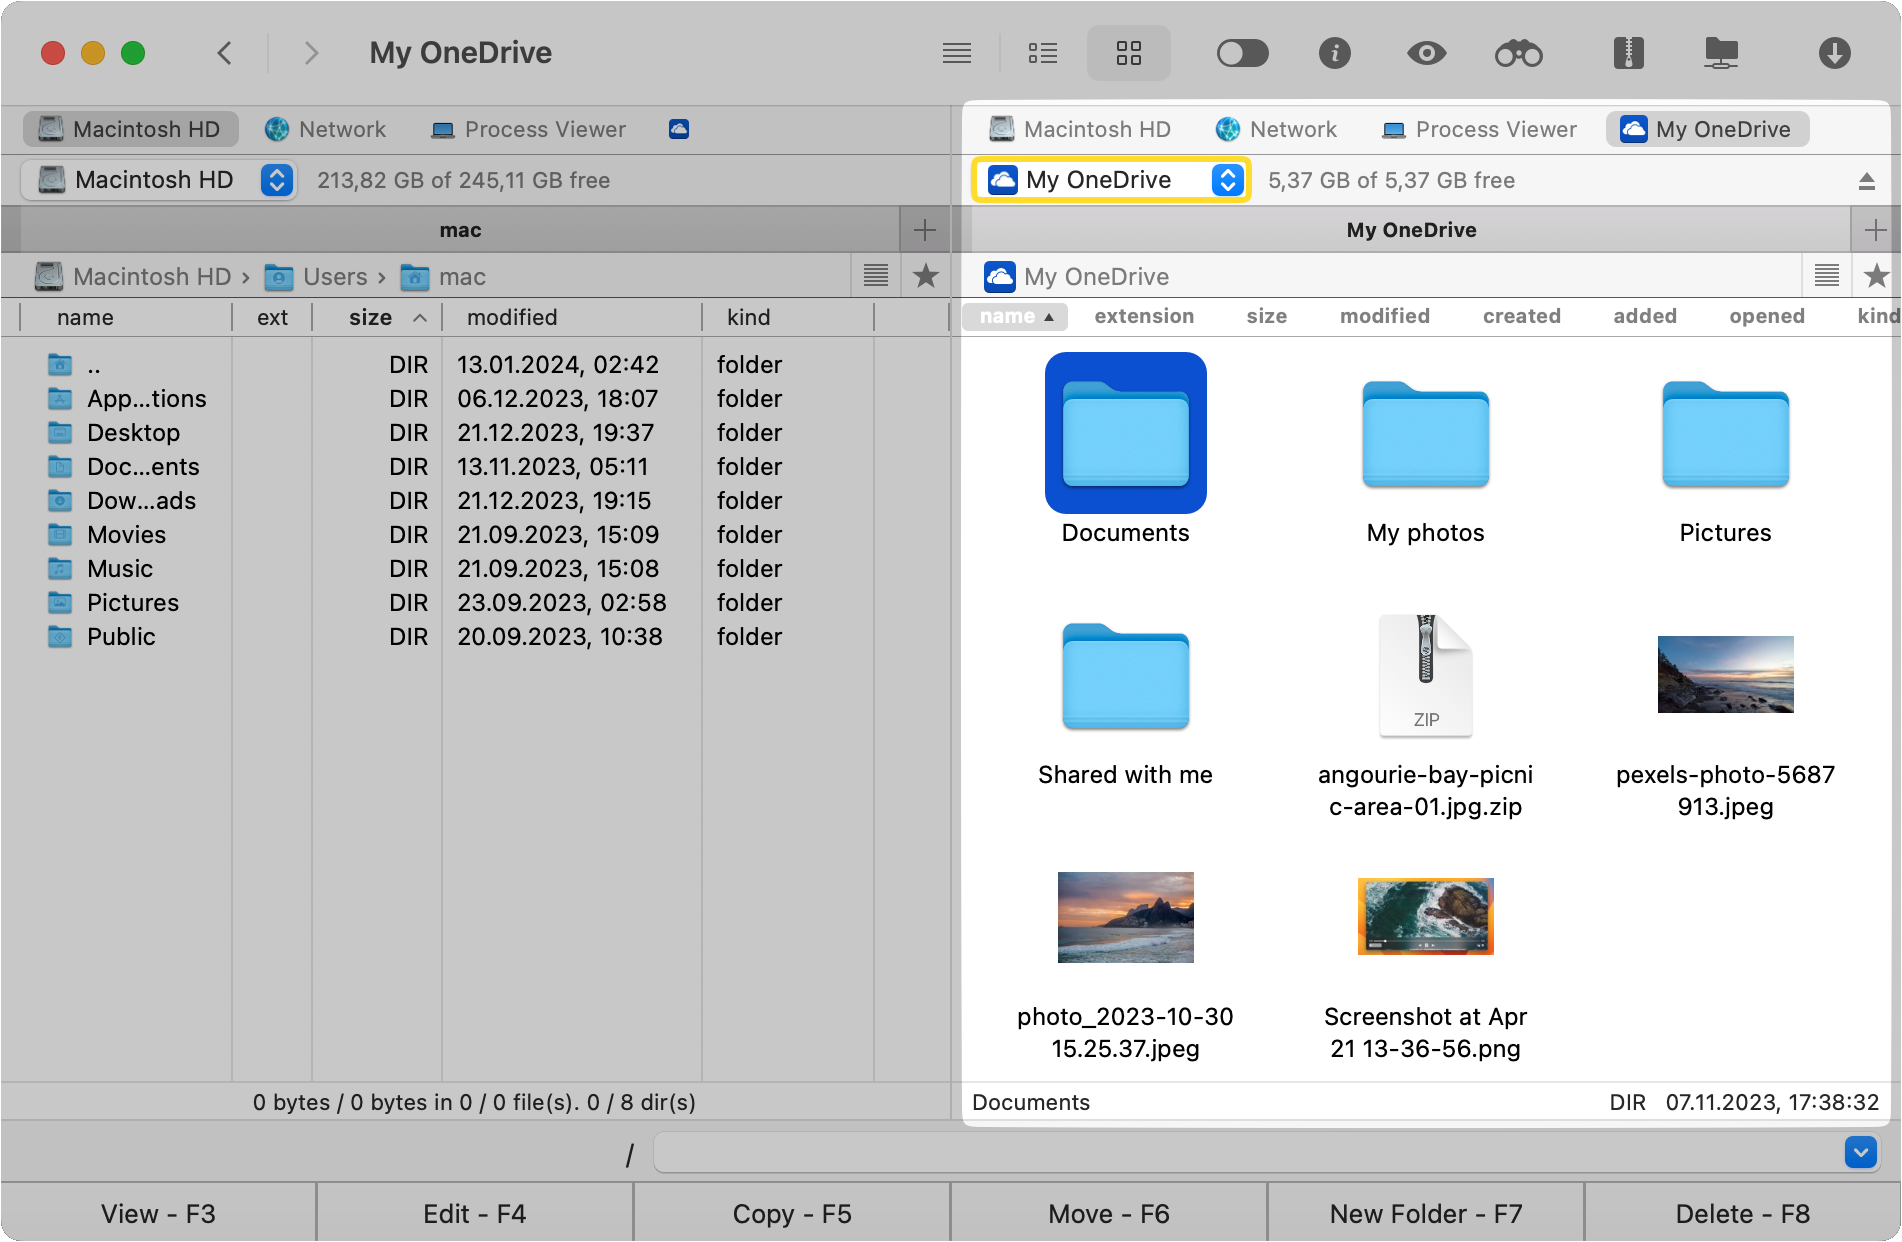Click the favorites star in right panel
Viewport: 1902px width, 1242px height.
[1876, 276]
